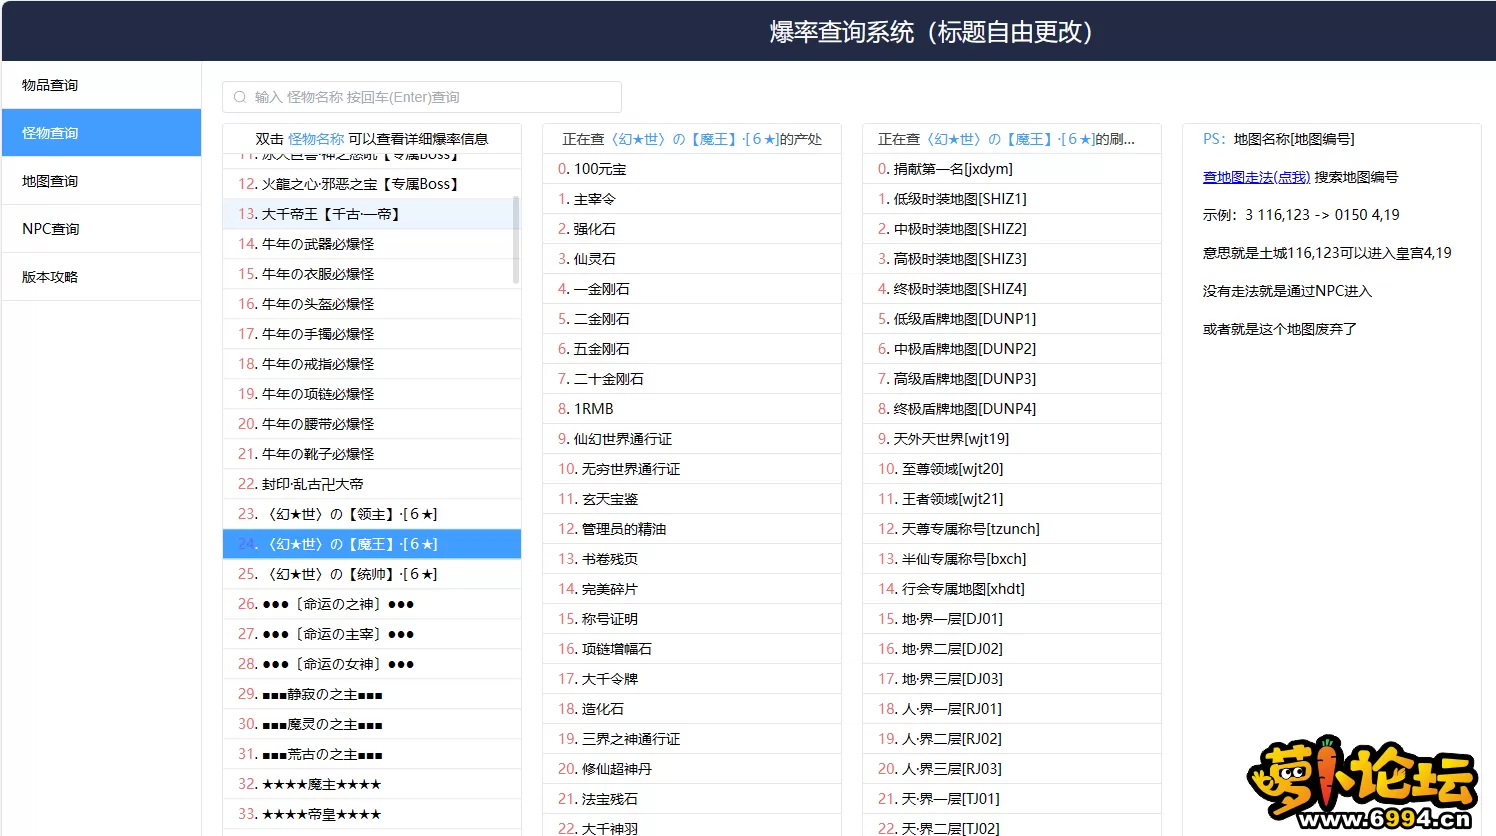Select 18. 牛年の戒指必爆怪

pos(372,364)
